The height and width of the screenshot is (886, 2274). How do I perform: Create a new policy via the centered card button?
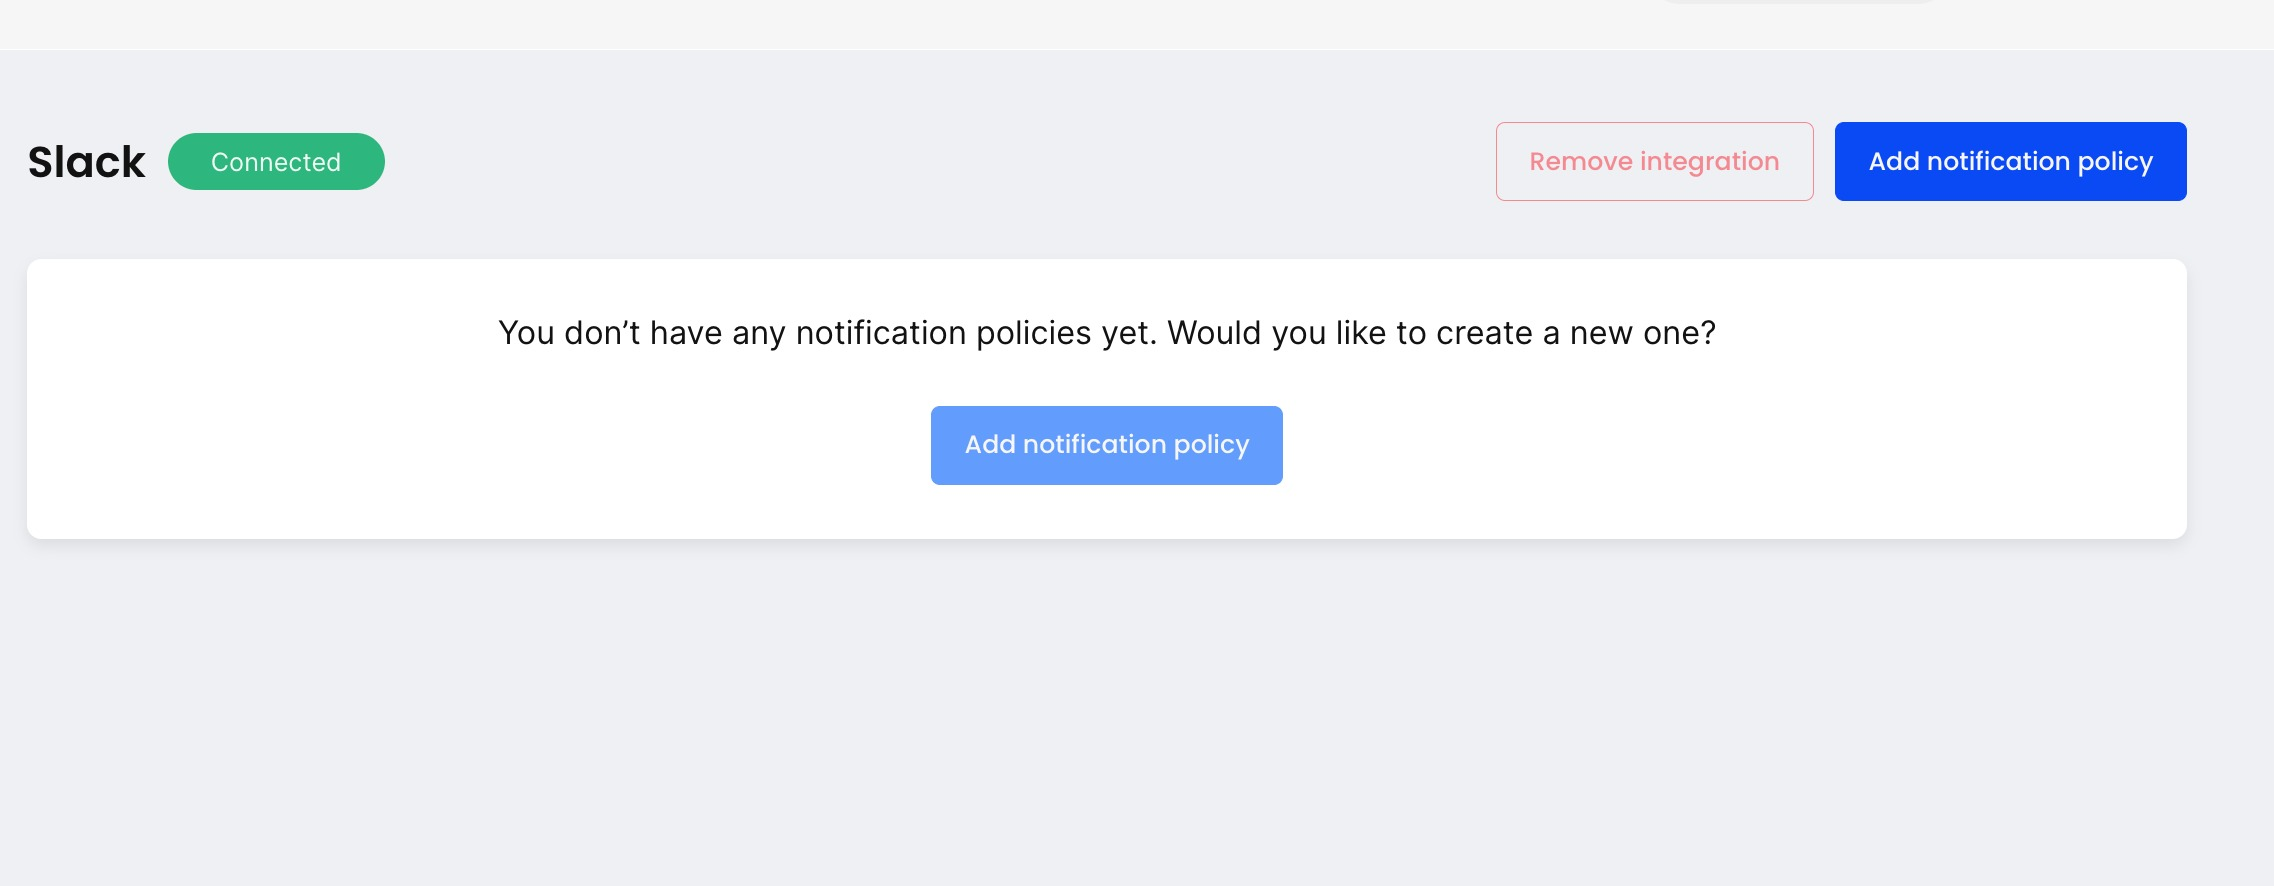(1106, 445)
